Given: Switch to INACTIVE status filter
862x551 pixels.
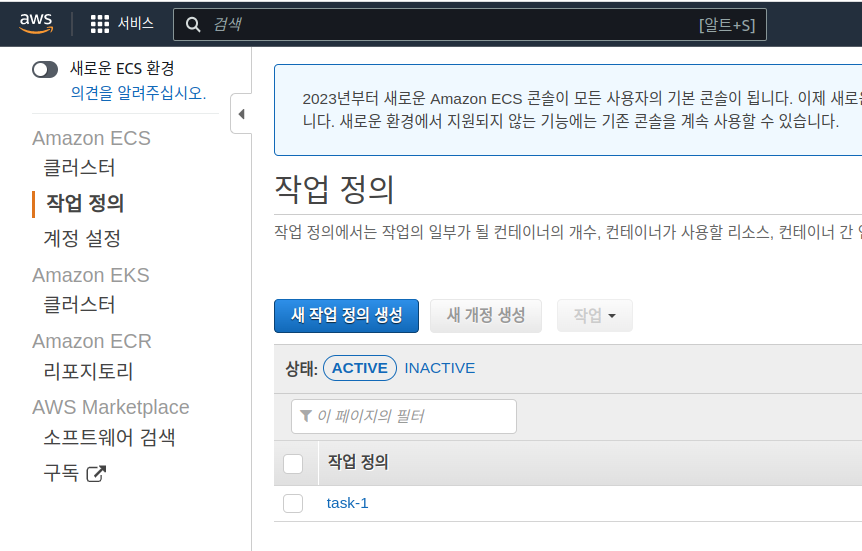Looking at the screenshot, I should [x=440, y=368].
